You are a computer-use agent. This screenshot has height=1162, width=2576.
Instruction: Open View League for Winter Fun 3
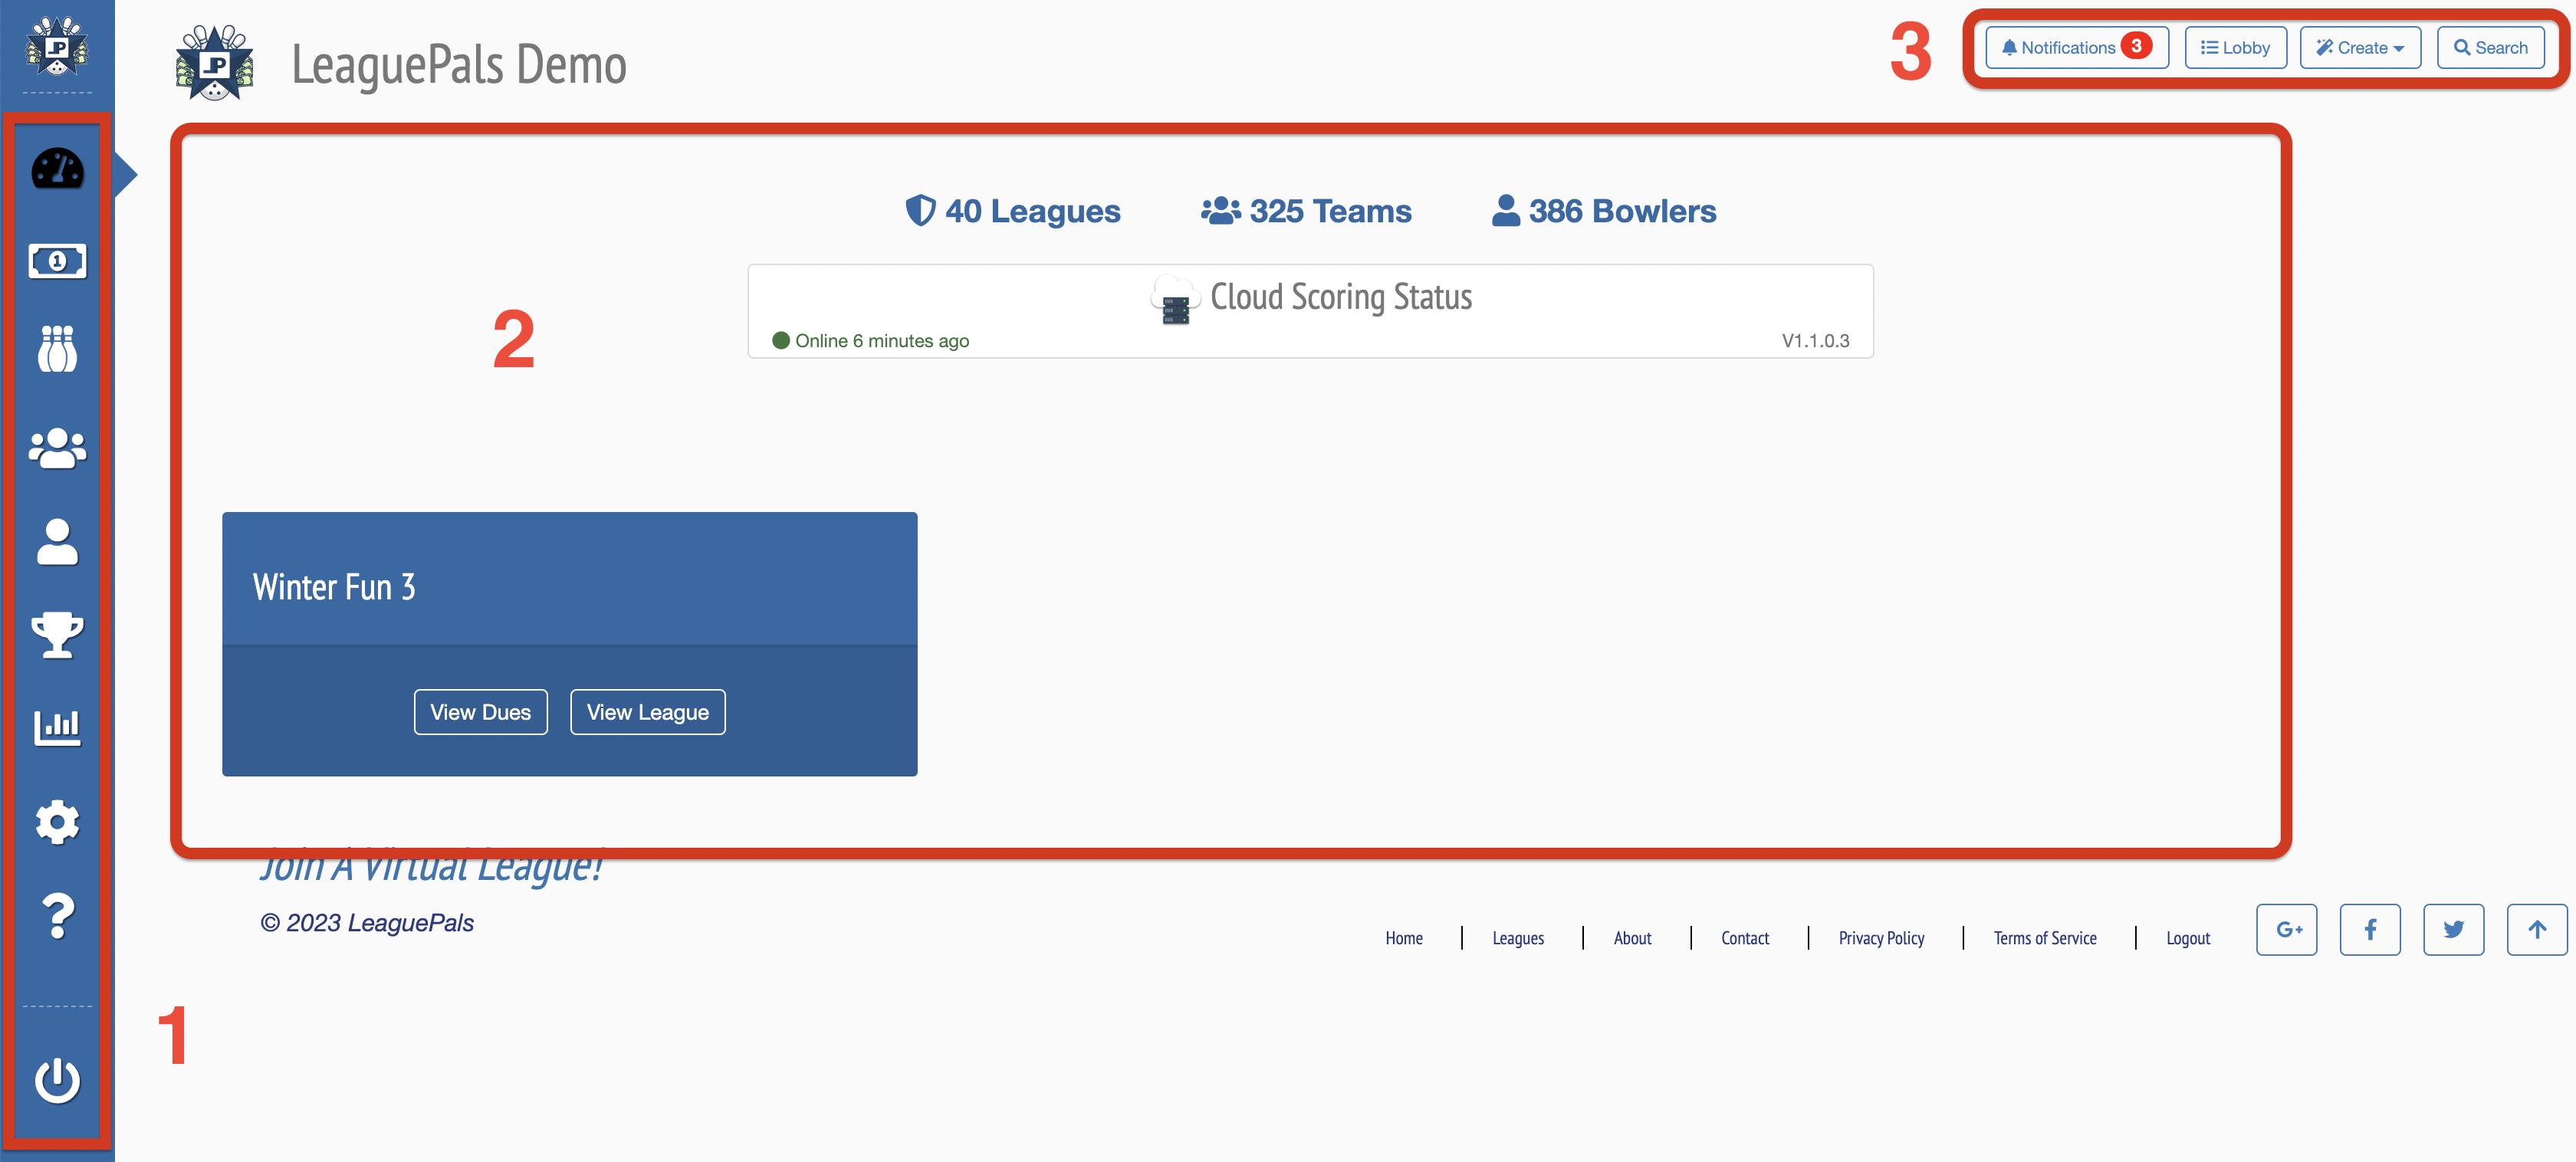click(x=647, y=712)
